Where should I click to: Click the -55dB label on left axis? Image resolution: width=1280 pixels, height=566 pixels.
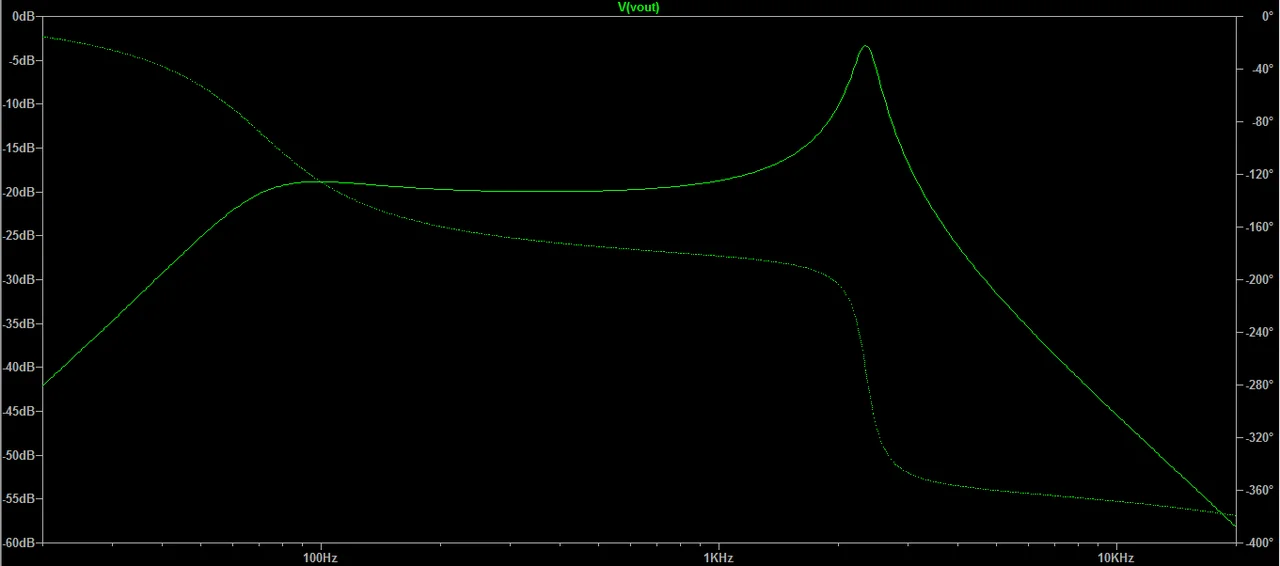coord(19,499)
